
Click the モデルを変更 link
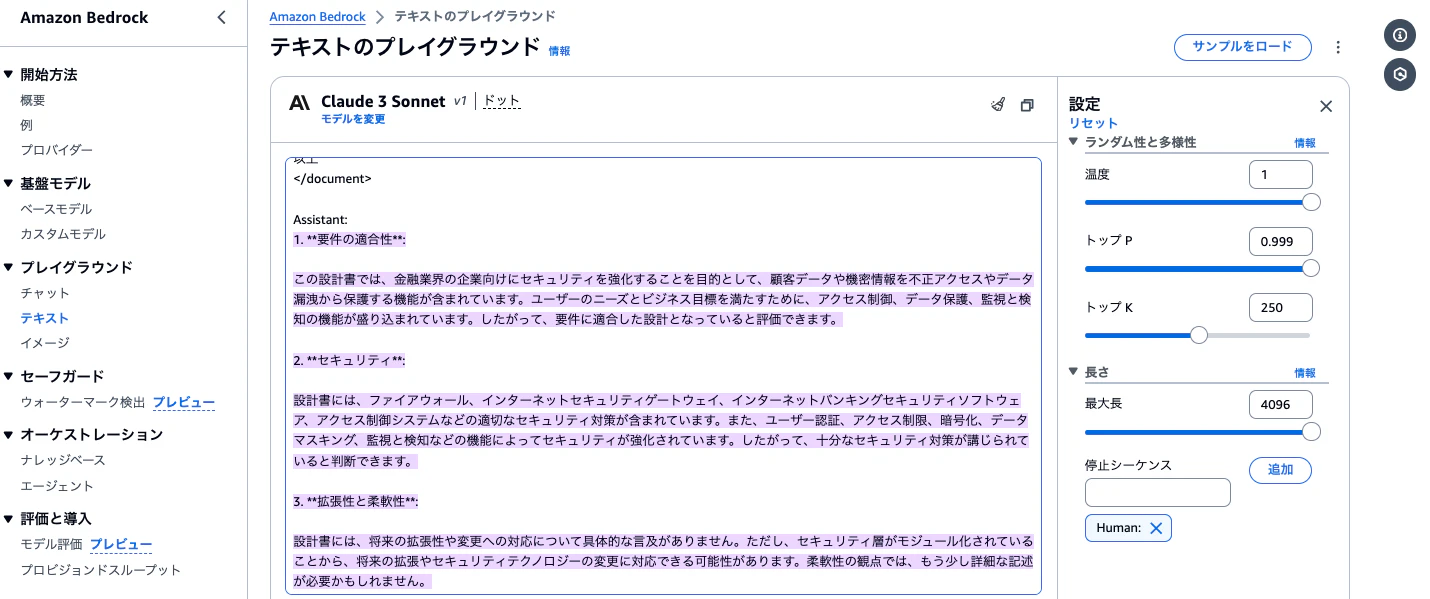(353, 119)
